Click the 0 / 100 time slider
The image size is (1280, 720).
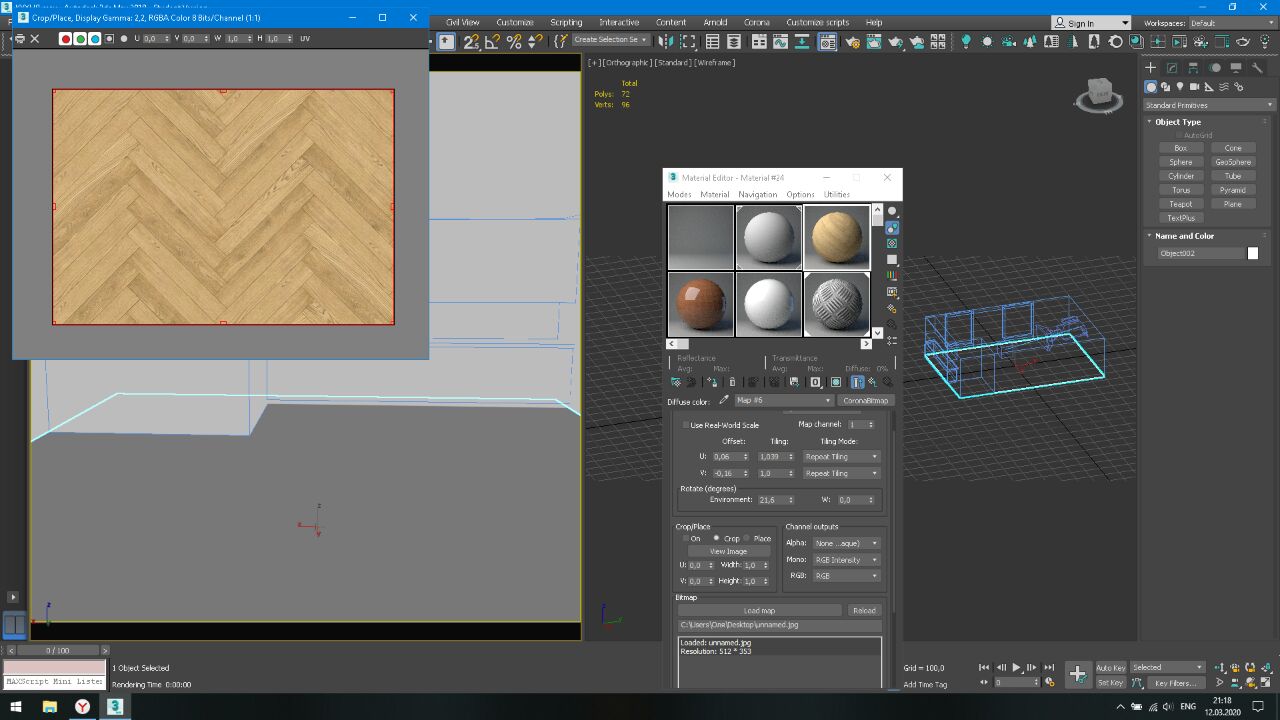coord(59,650)
